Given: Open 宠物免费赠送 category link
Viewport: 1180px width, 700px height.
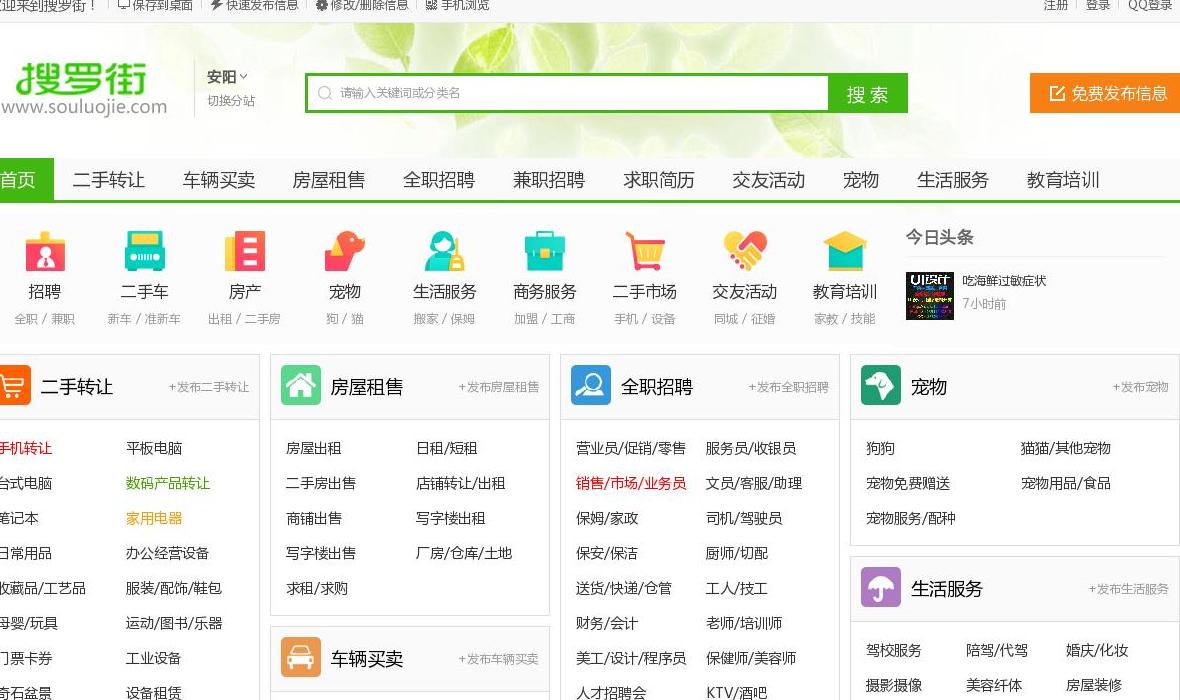Looking at the screenshot, I should 908,483.
